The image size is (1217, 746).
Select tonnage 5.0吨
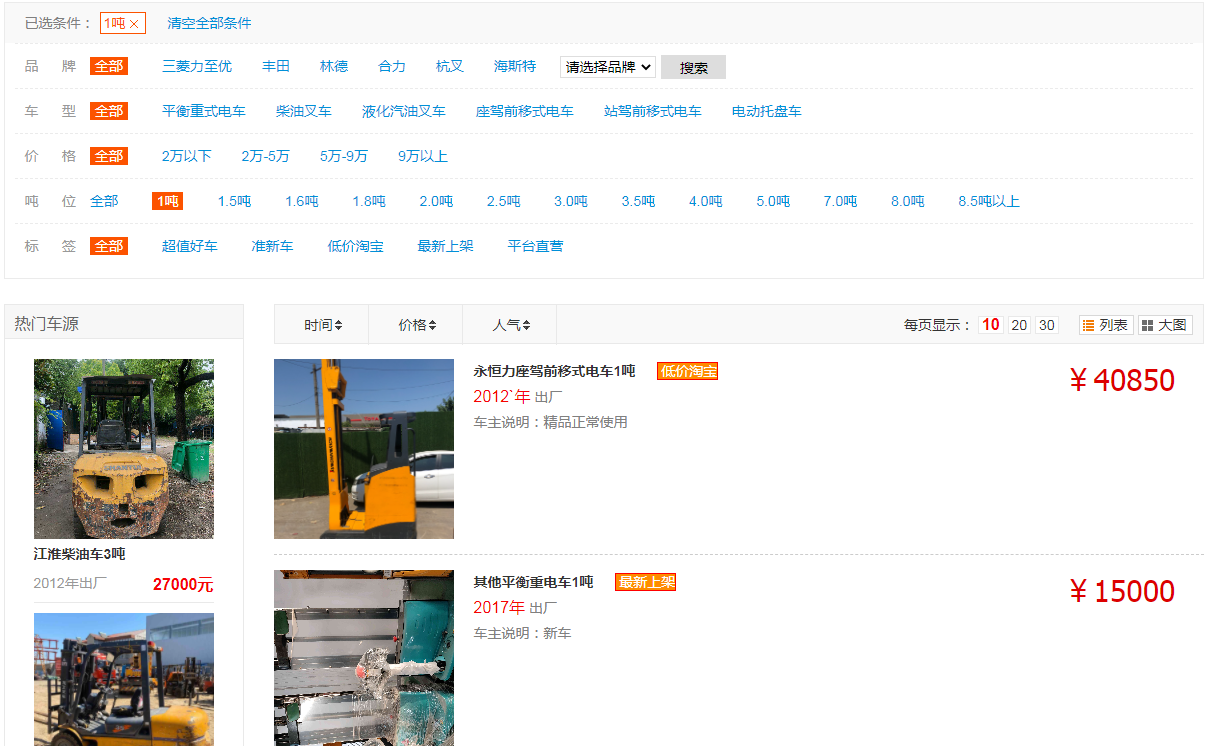(x=773, y=201)
